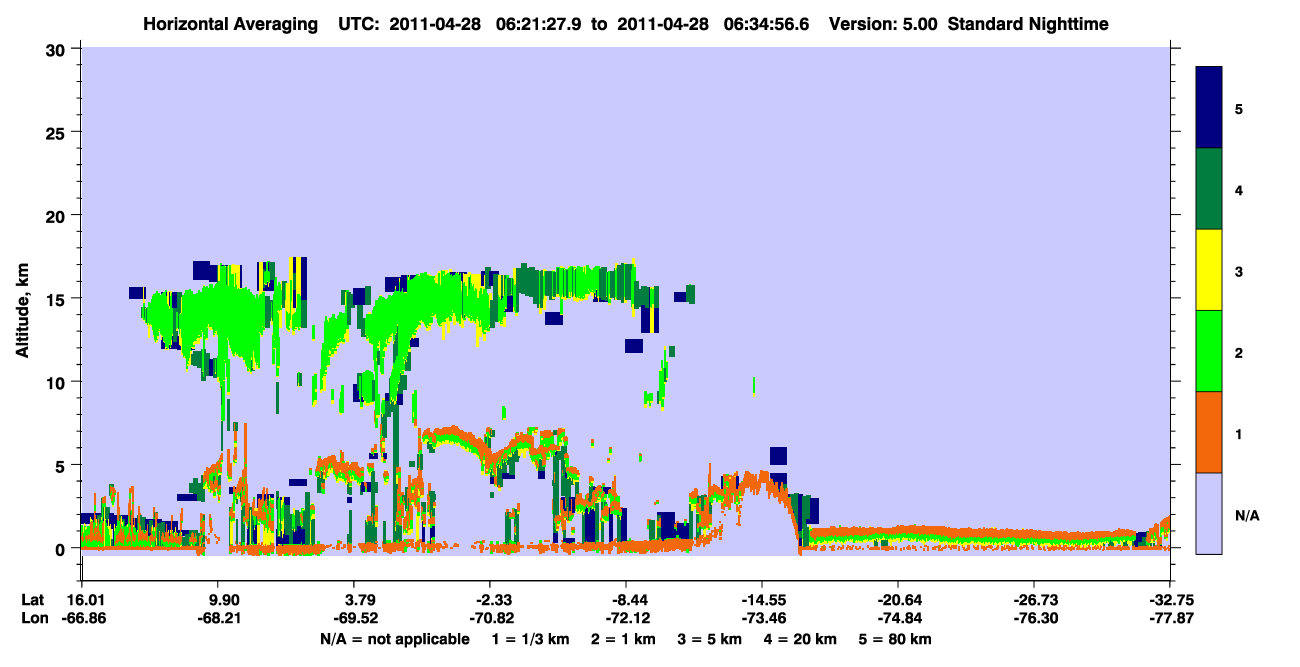Click the colorbar label 'N/A'
The image size is (1300, 667).
coord(1246,515)
